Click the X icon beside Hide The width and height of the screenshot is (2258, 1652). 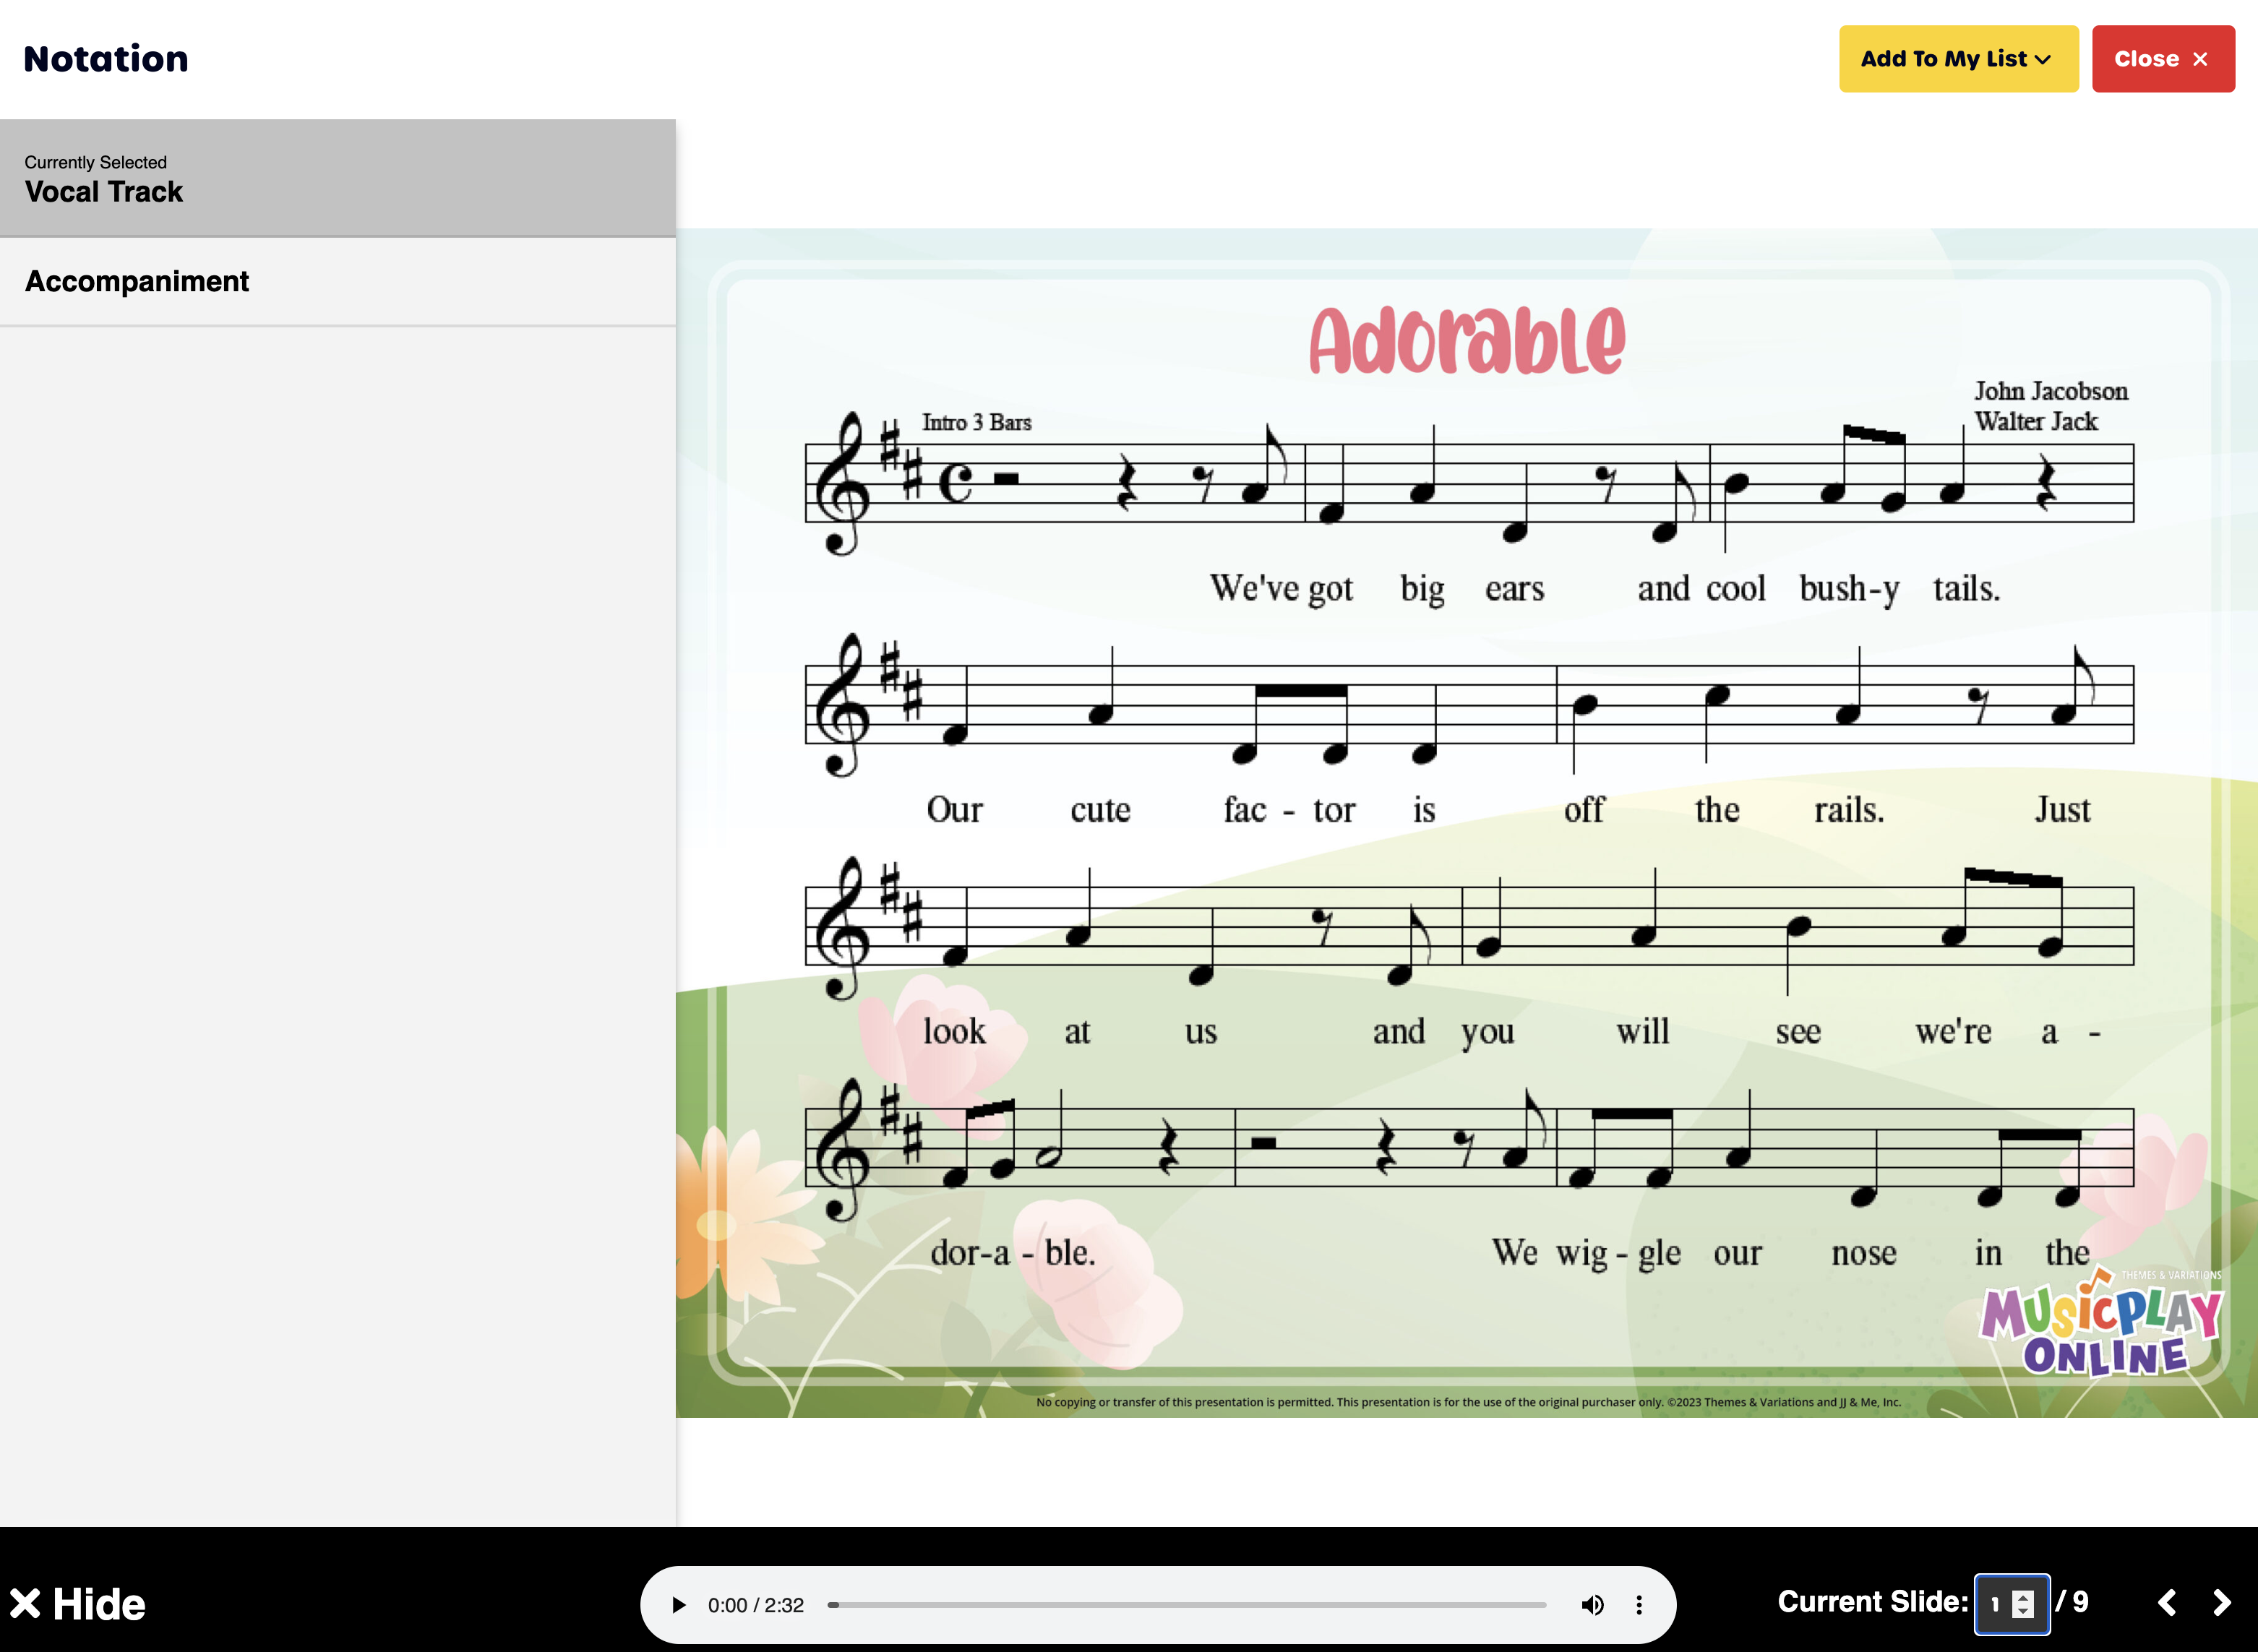point(25,1604)
